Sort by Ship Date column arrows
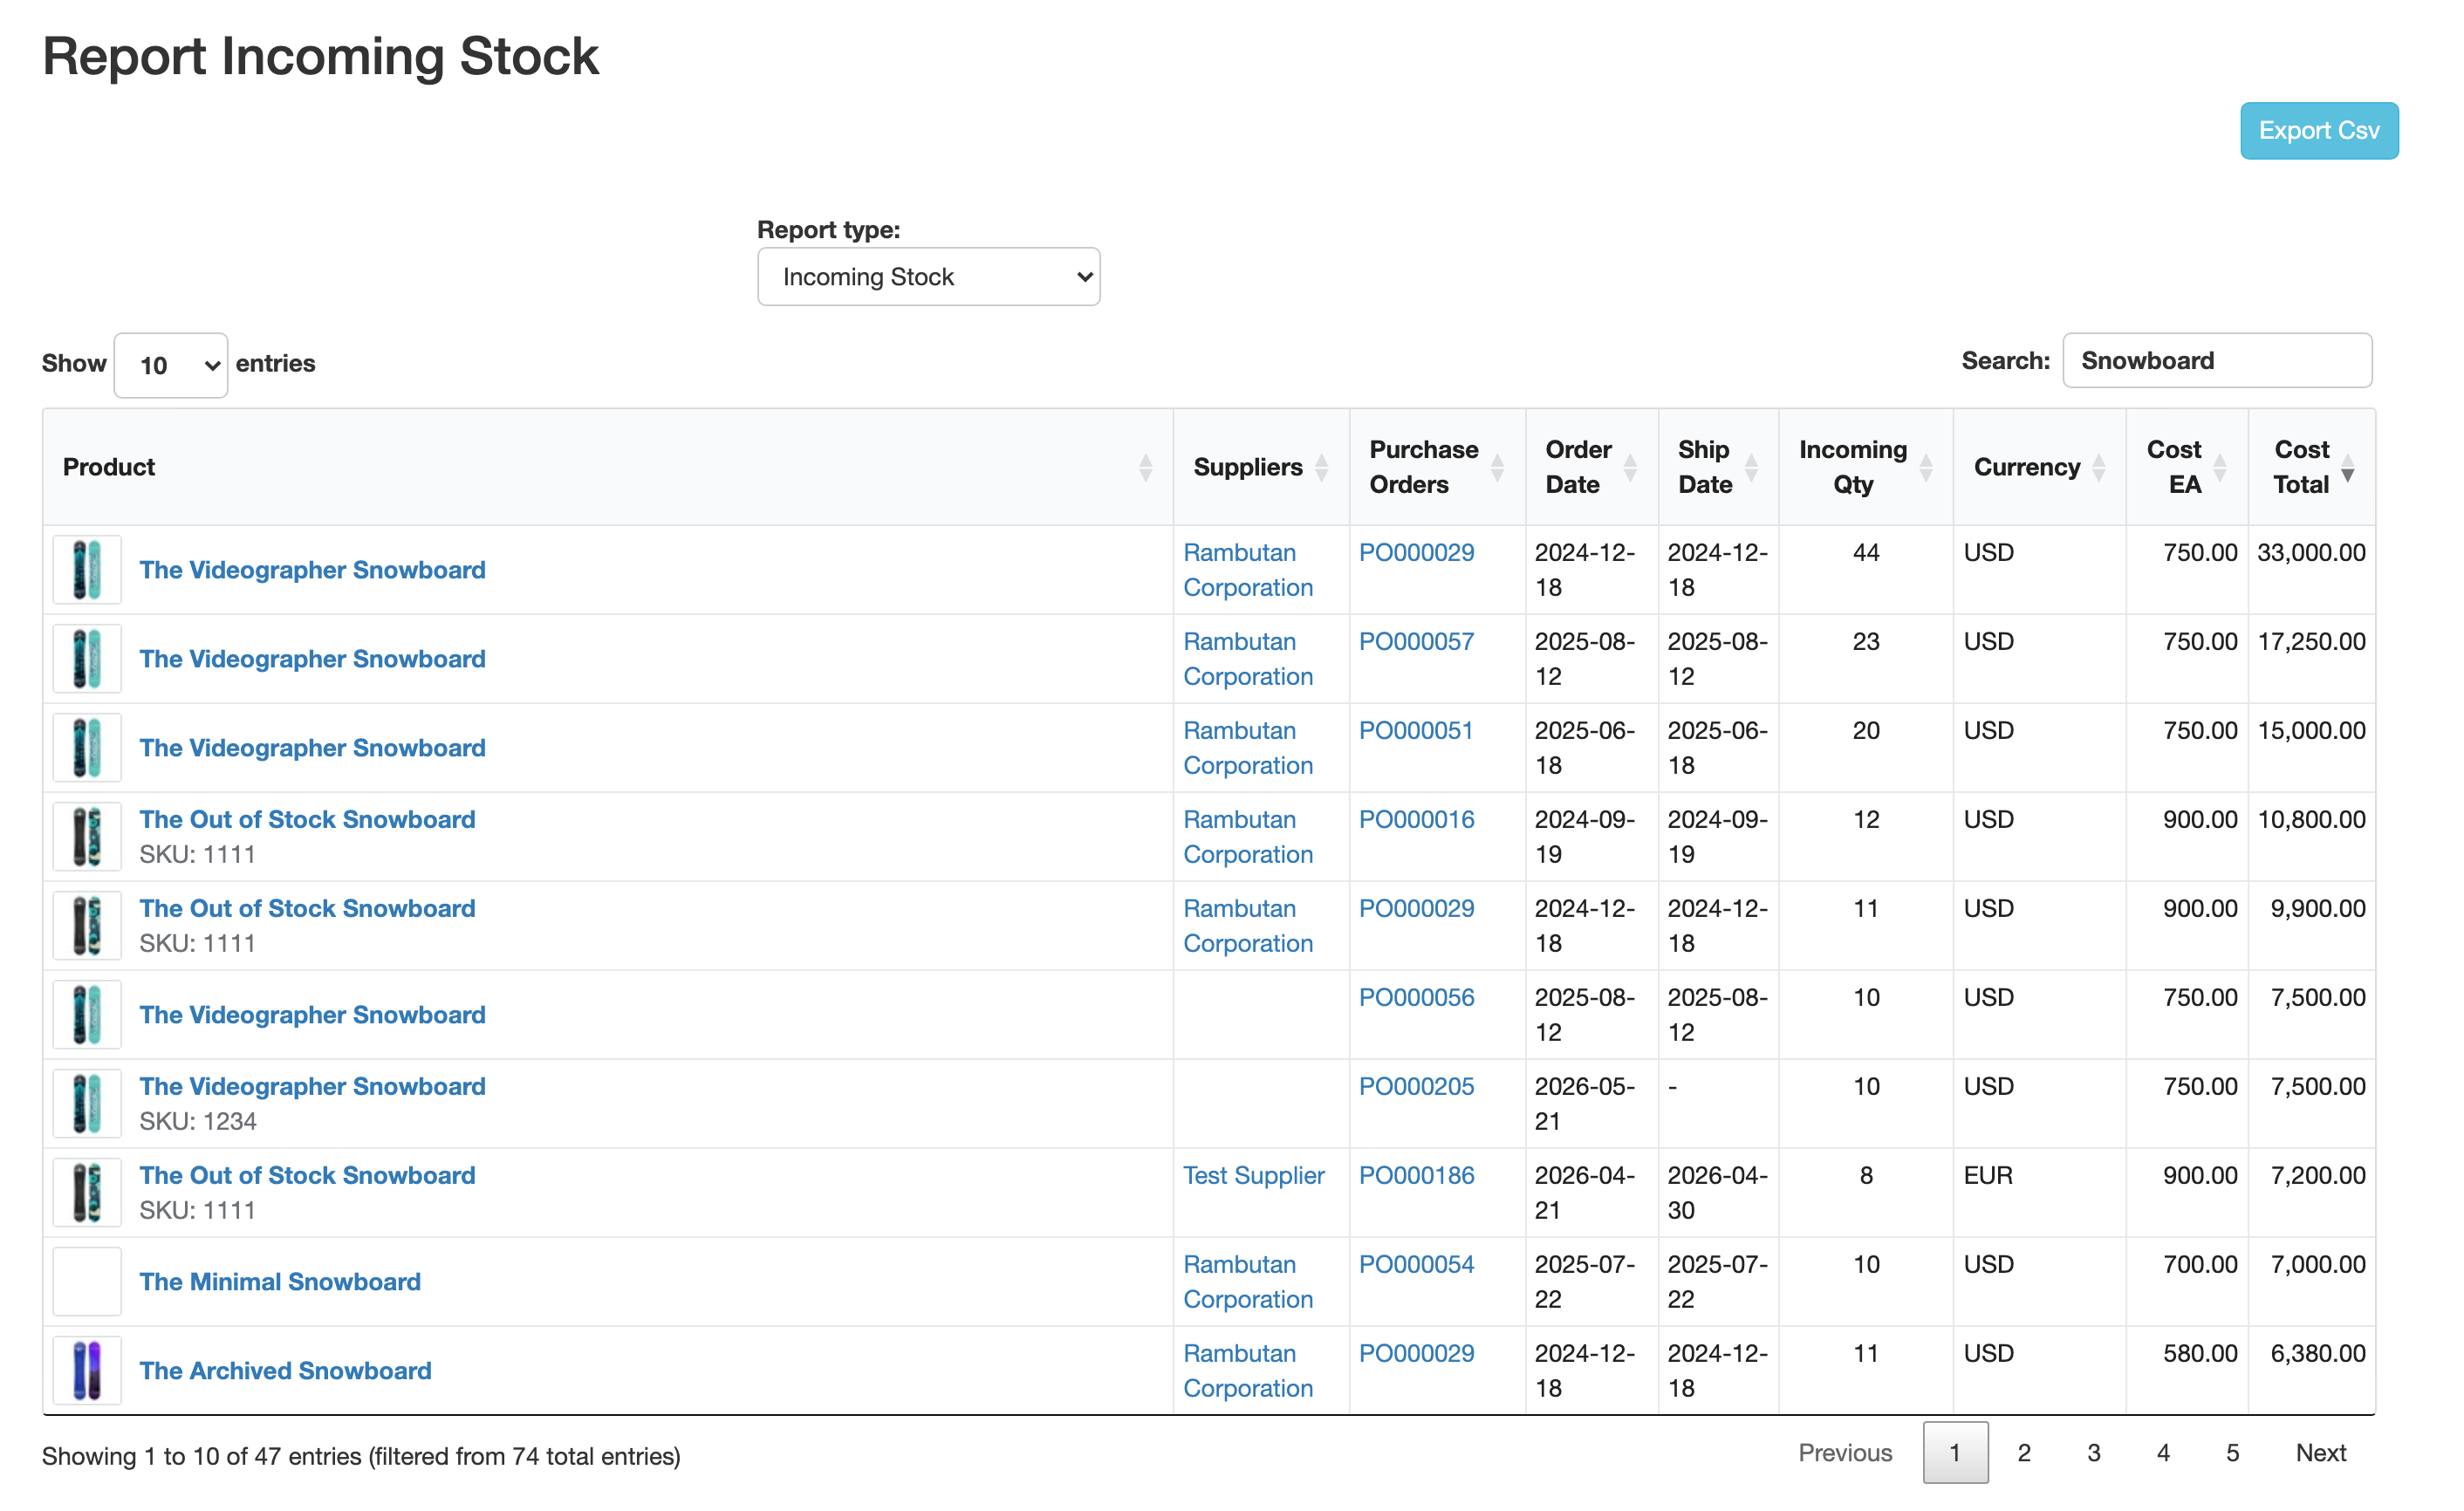 click(1751, 467)
